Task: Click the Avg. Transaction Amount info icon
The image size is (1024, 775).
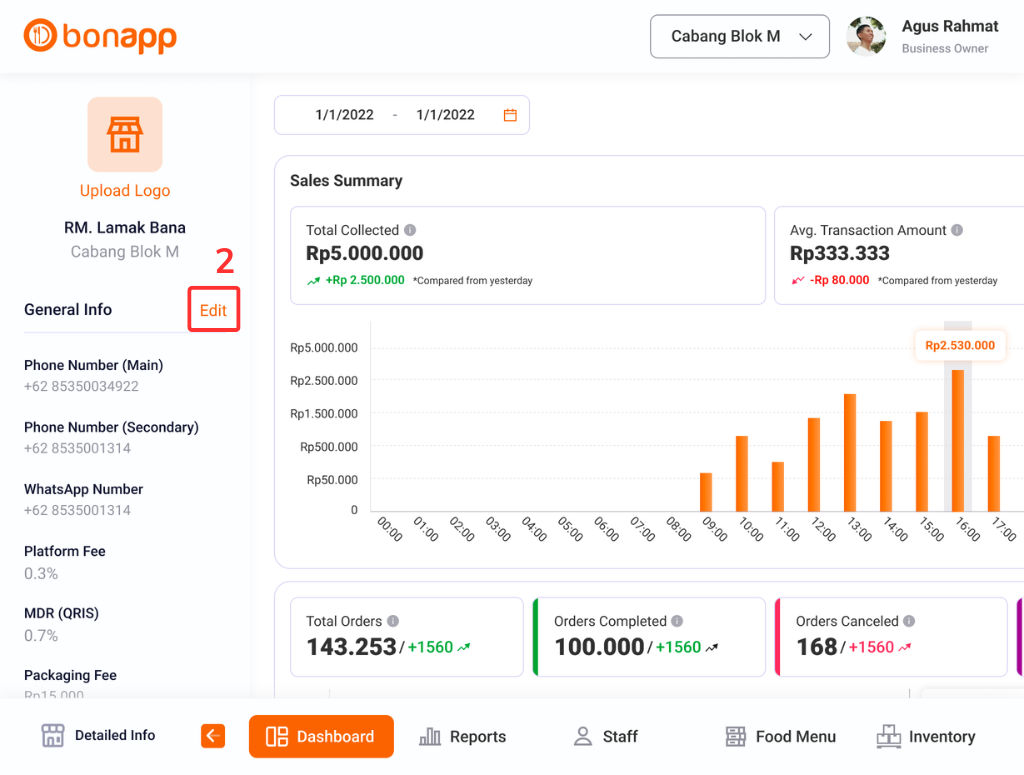Action: [957, 230]
